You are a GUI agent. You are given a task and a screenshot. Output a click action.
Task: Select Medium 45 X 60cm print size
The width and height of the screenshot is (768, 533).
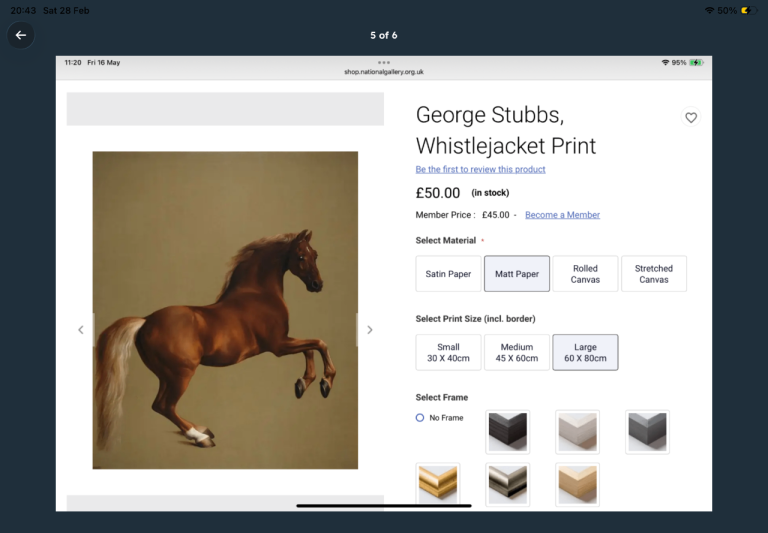(x=517, y=352)
